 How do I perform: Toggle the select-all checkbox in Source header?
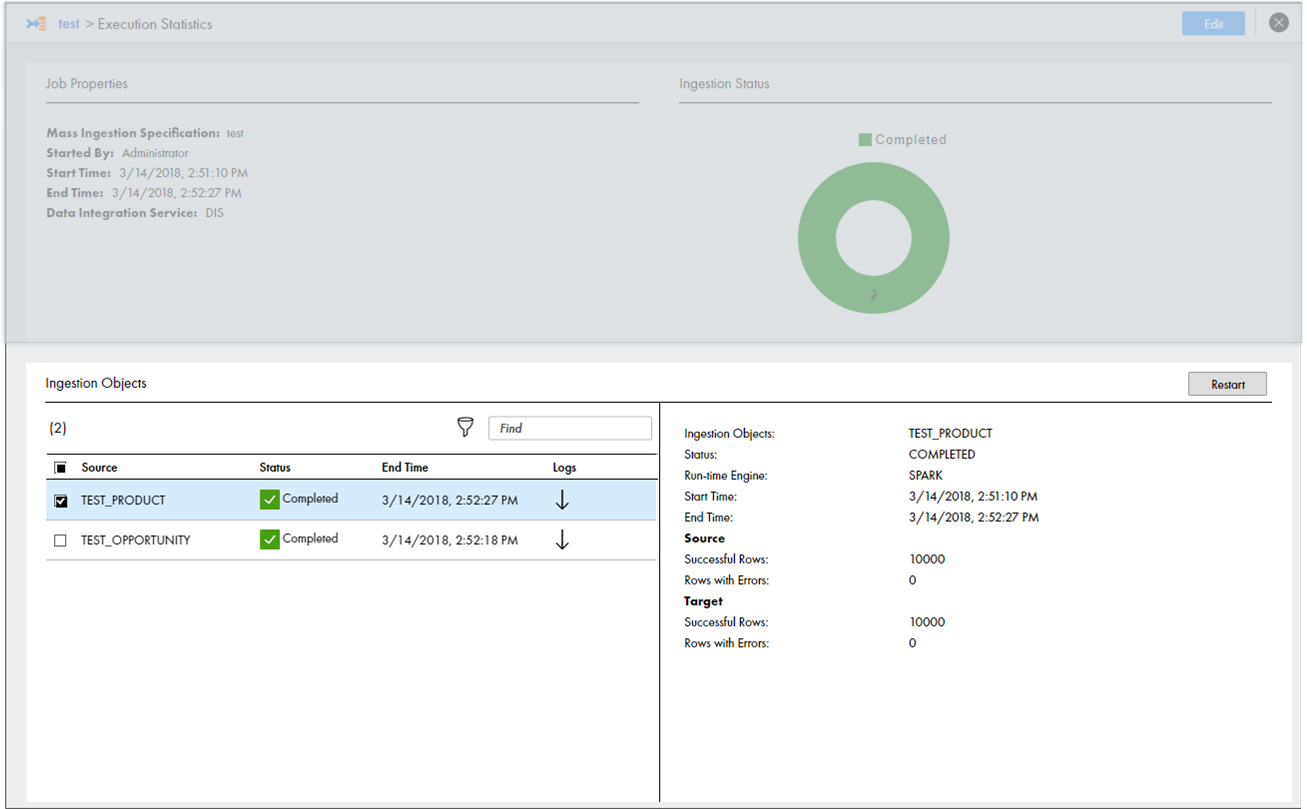61,468
